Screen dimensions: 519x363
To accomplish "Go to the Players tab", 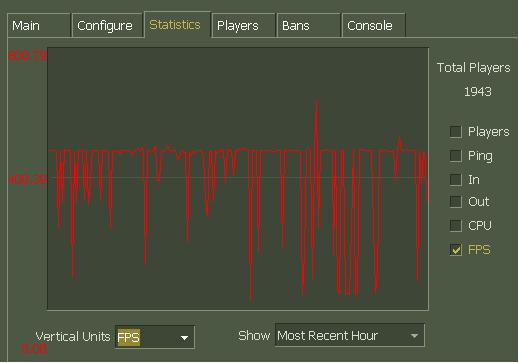I will [x=243, y=25].
